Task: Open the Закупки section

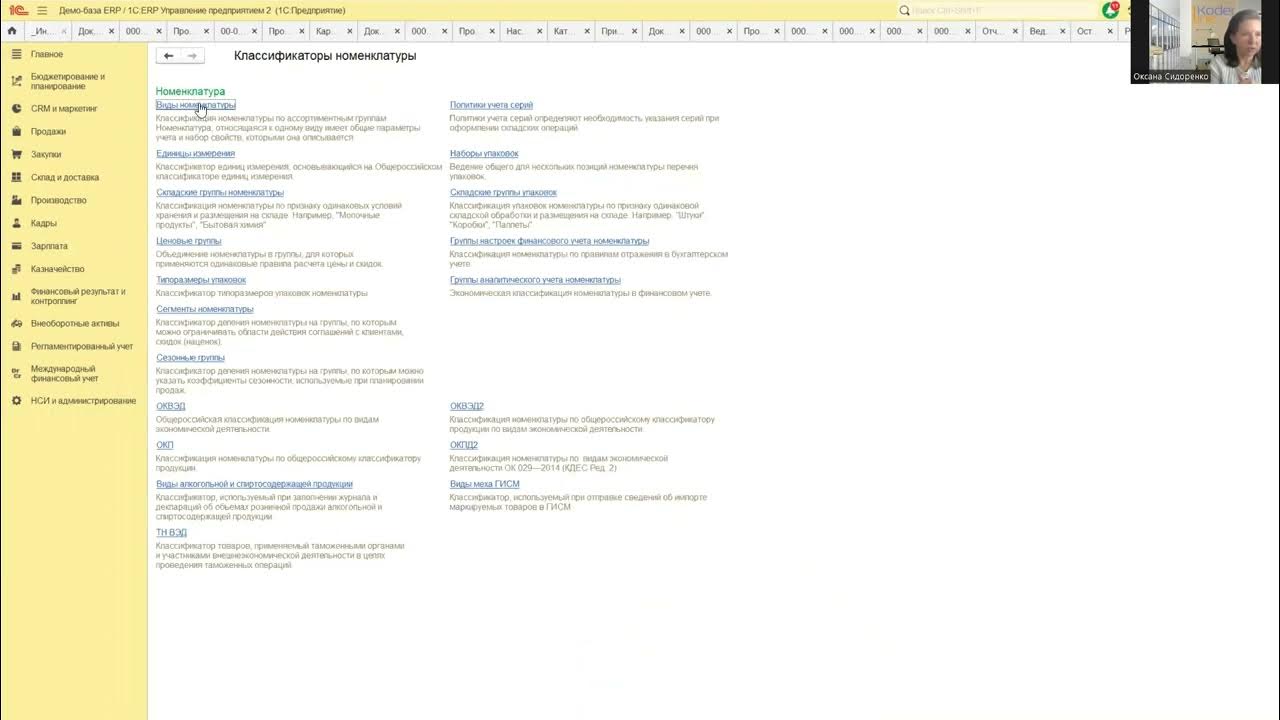Action: tap(46, 154)
